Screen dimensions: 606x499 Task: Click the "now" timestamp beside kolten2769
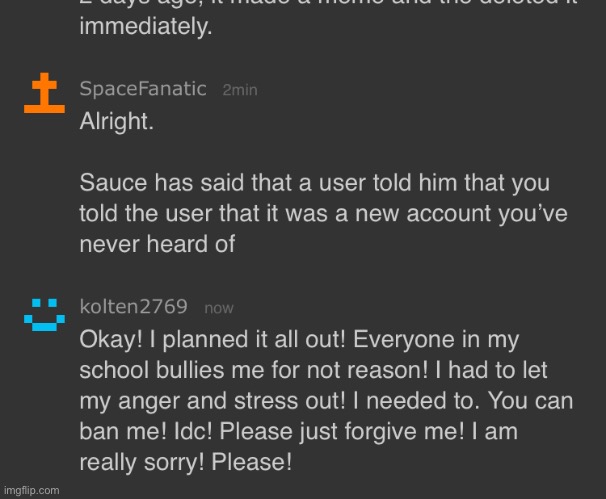[x=218, y=308]
